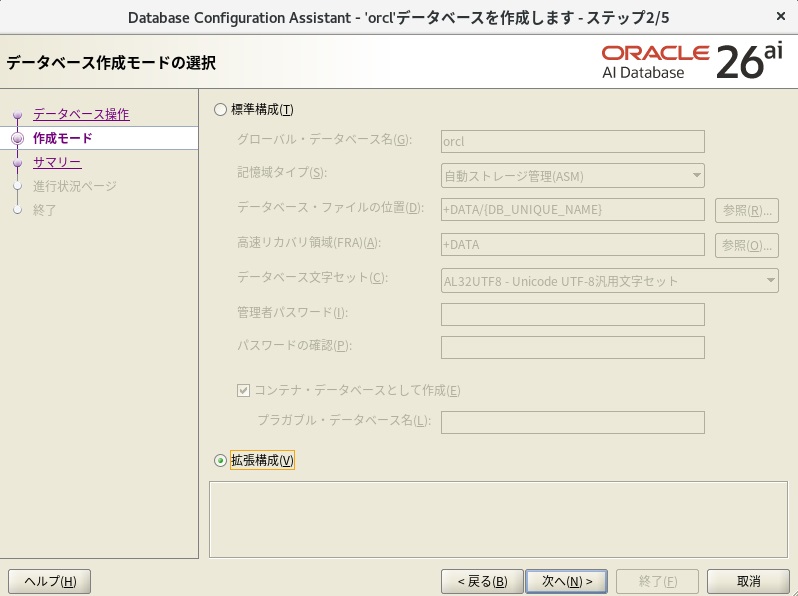The image size is (798, 596).
Task: Click the データベース・ファイルの位置 field
Action: tap(573, 210)
